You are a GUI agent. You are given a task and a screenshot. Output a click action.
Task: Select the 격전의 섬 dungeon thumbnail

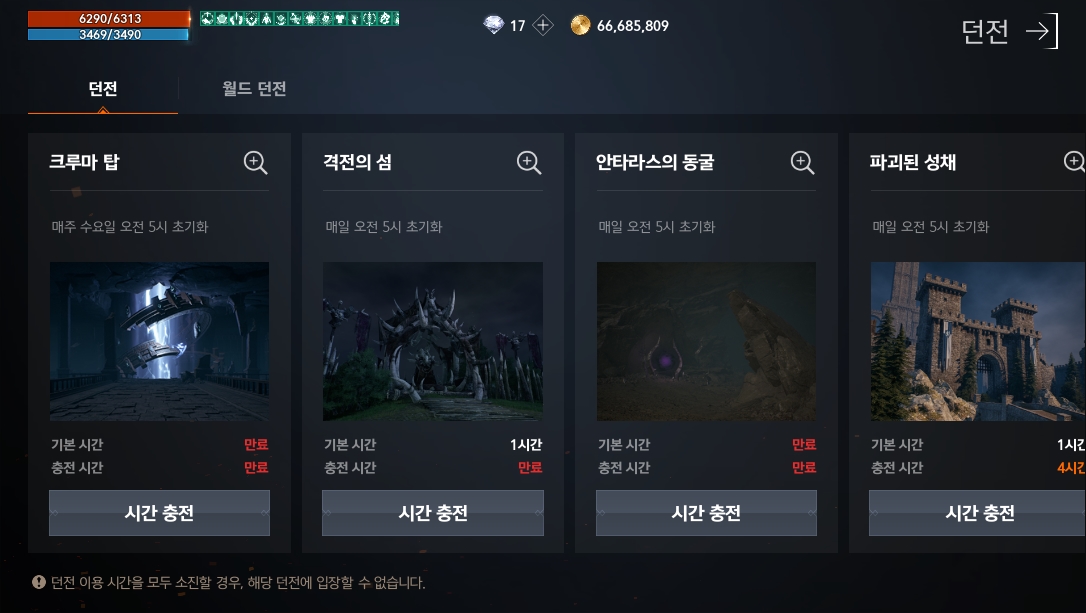(433, 341)
